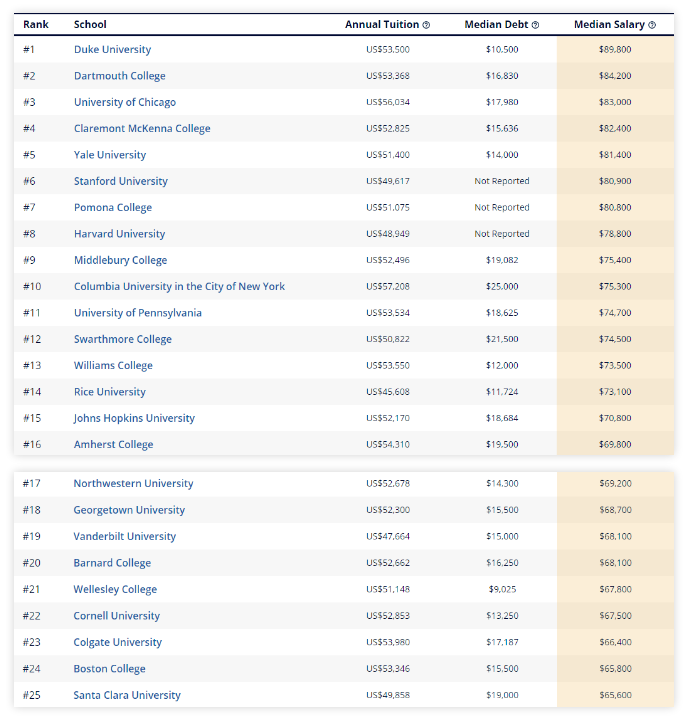Click the rank #25 cell
The image size is (688, 718).
click(x=32, y=695)
